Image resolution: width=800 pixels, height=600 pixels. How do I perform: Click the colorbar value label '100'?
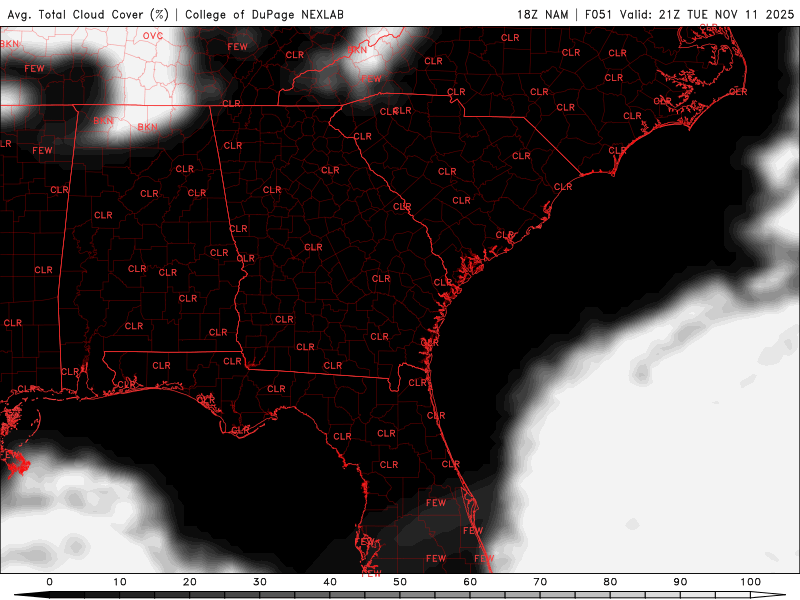(x=751, y=582)
